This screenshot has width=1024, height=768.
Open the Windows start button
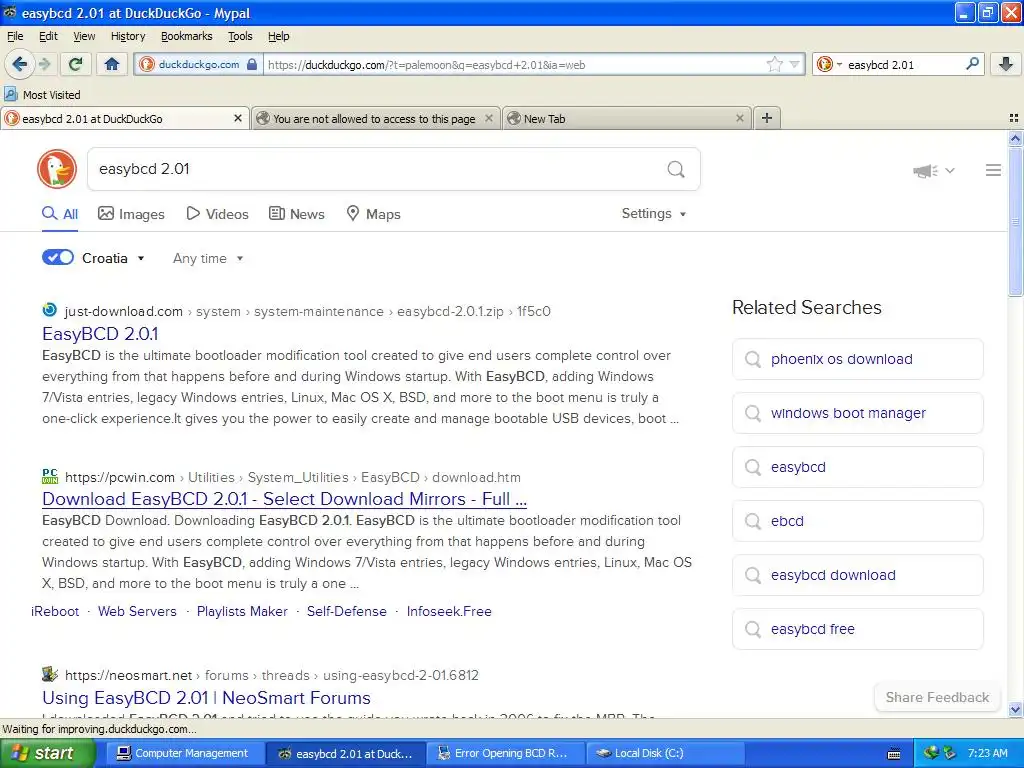47,753
